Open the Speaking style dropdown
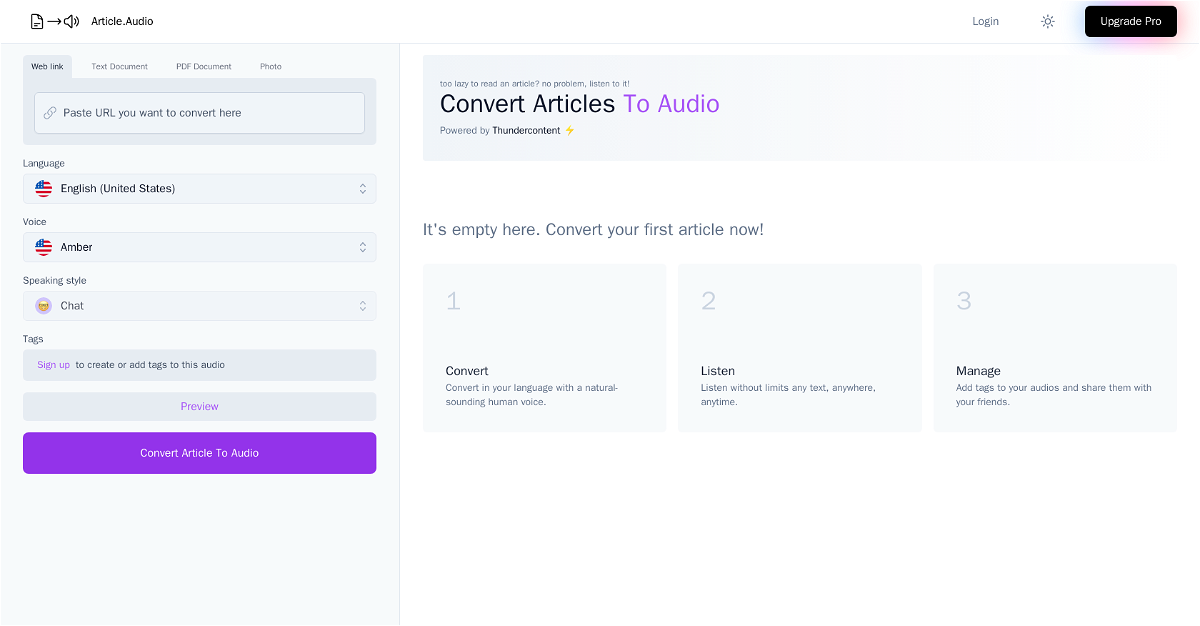 click(x=200, y=306)
